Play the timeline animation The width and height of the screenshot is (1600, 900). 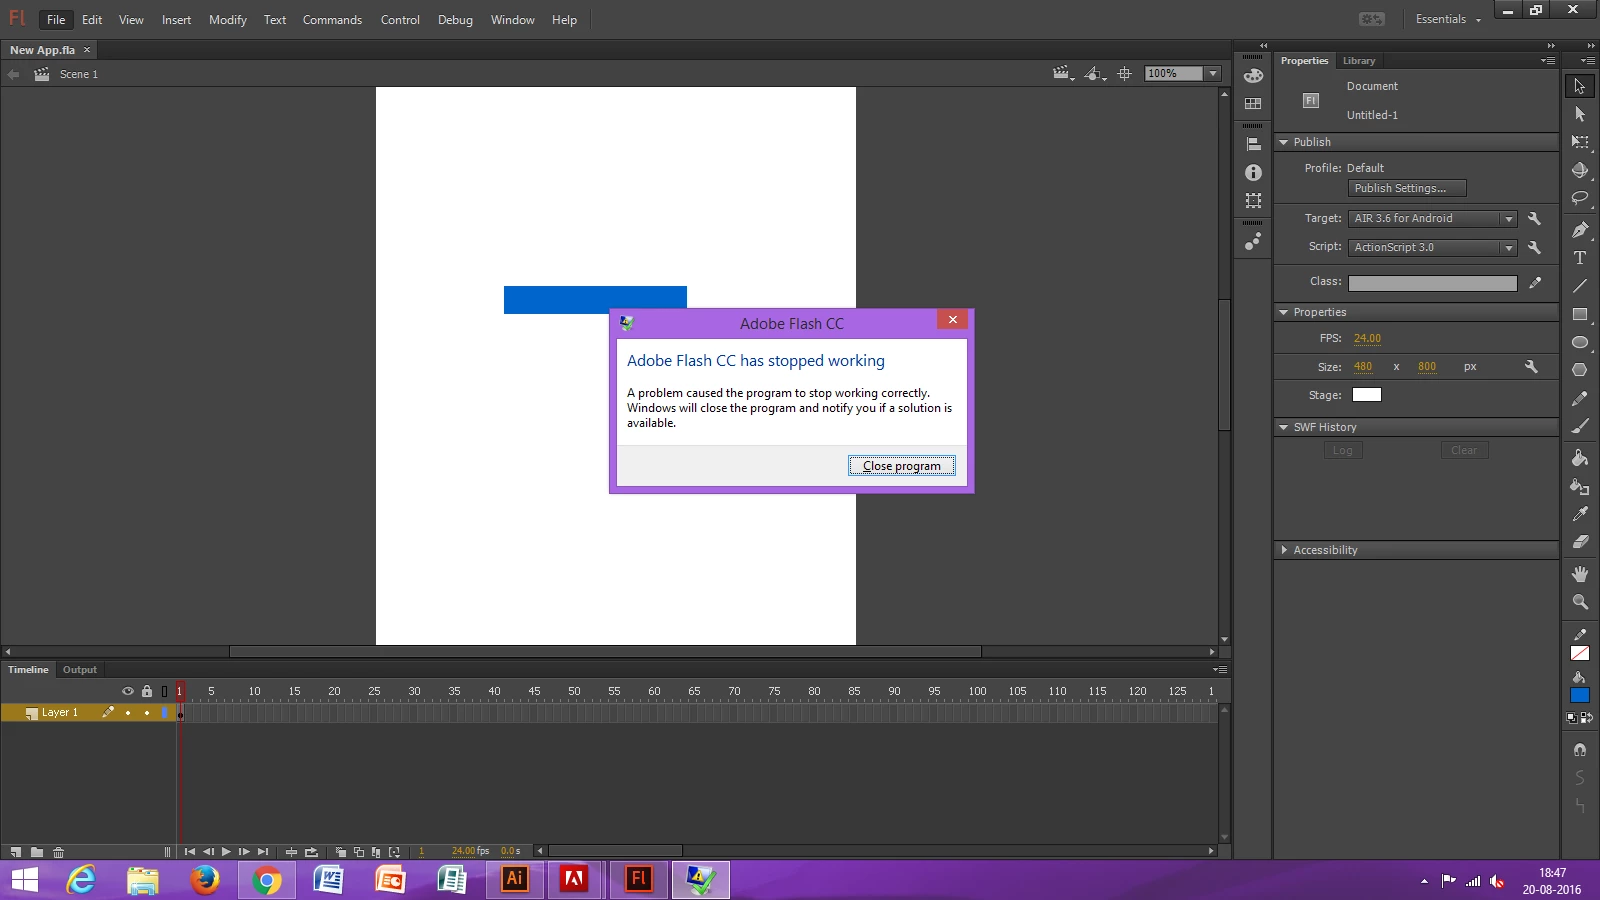(226, 852)
